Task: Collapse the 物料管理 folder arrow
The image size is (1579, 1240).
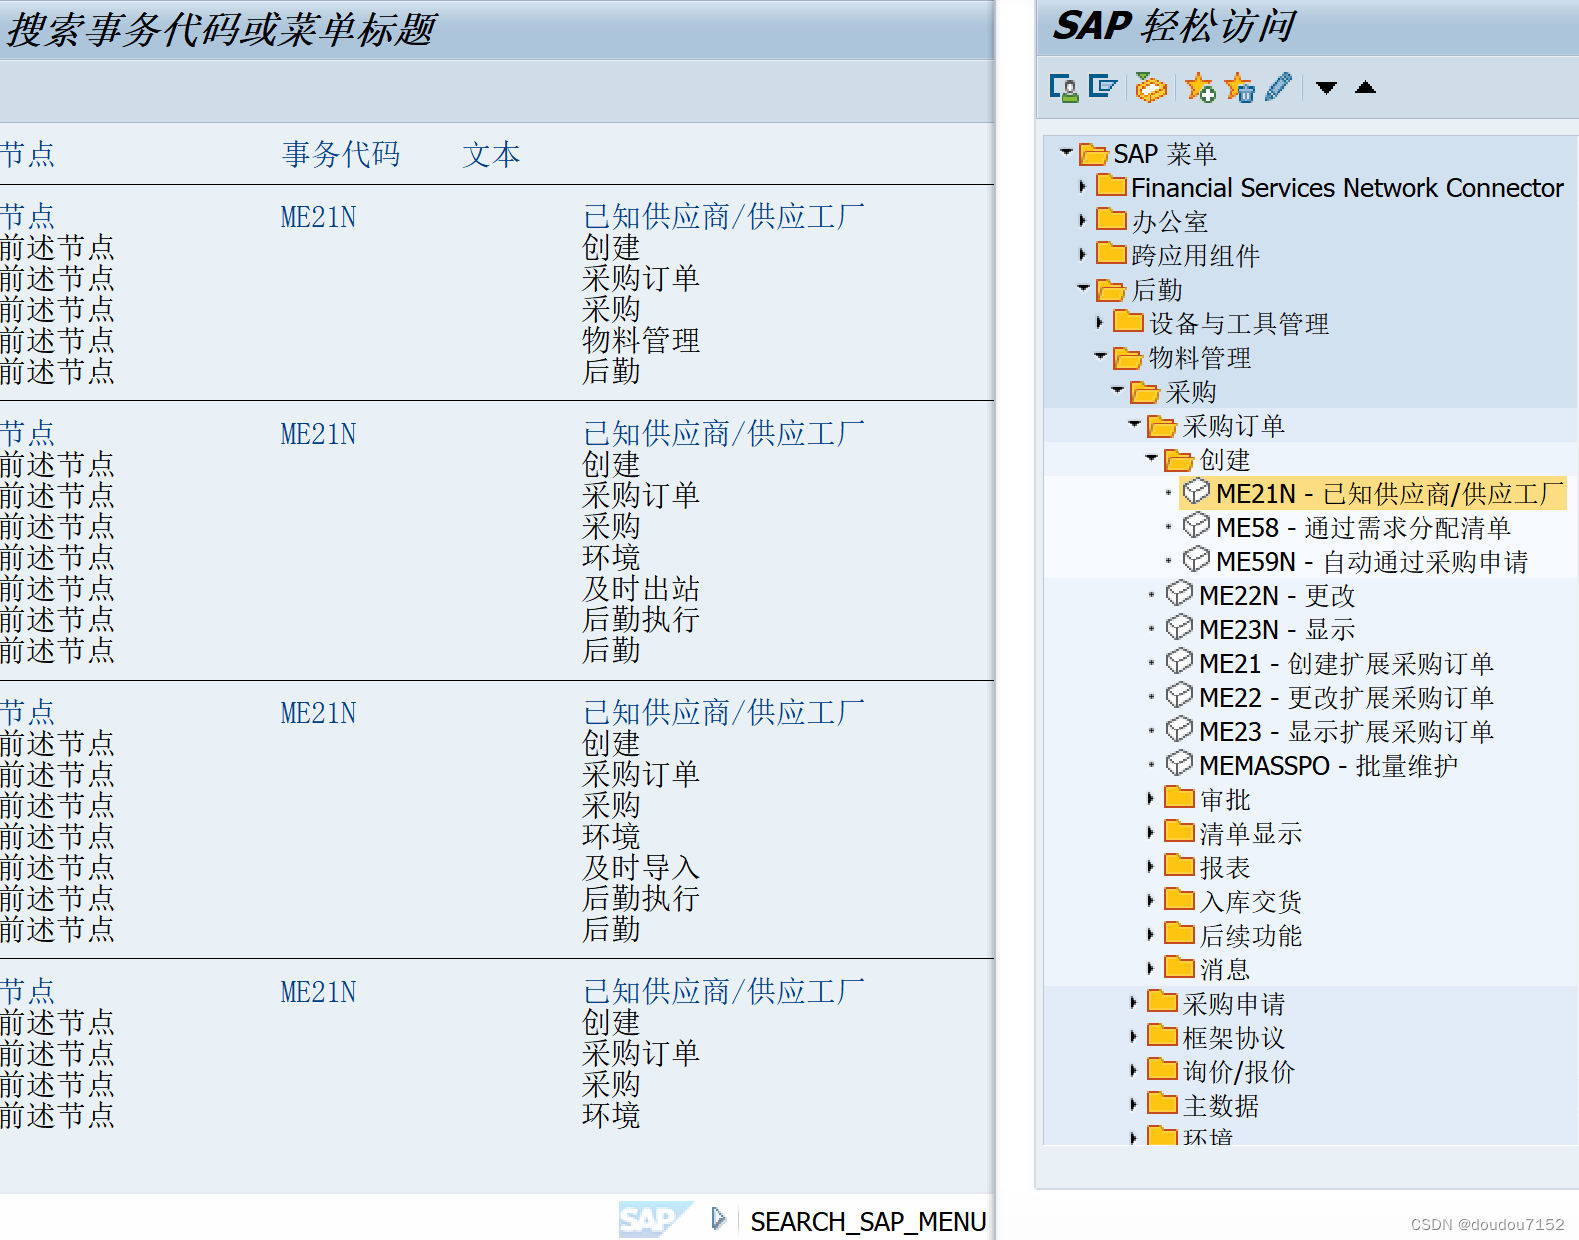Action: coord(1100,357)
